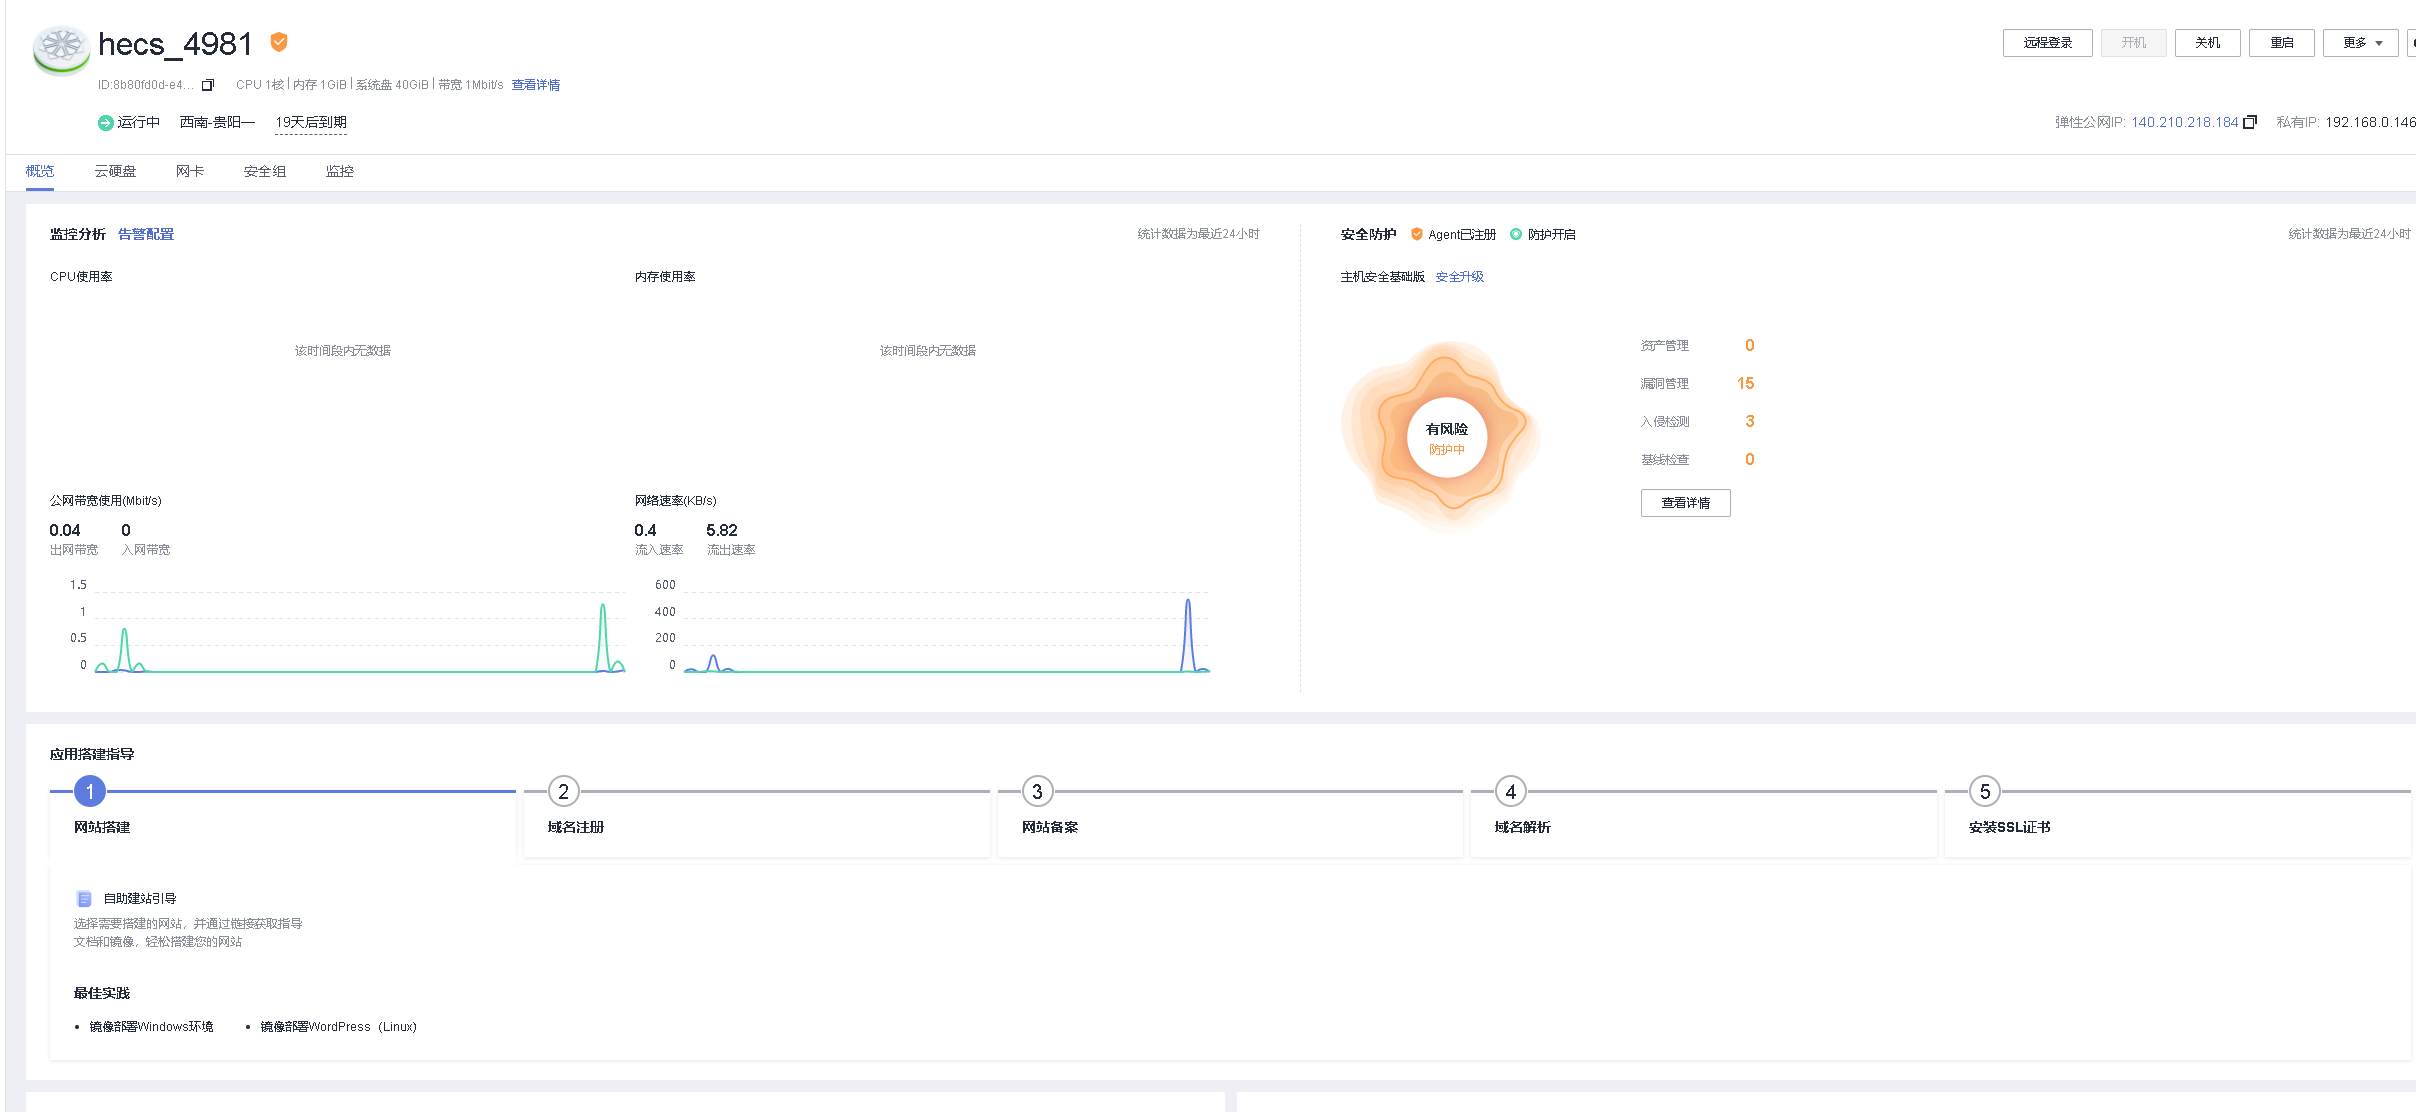Viewport: 2416px width, 1112px height.
Task: Click the 关机 shutdown button
Action: click(2207, 43)
